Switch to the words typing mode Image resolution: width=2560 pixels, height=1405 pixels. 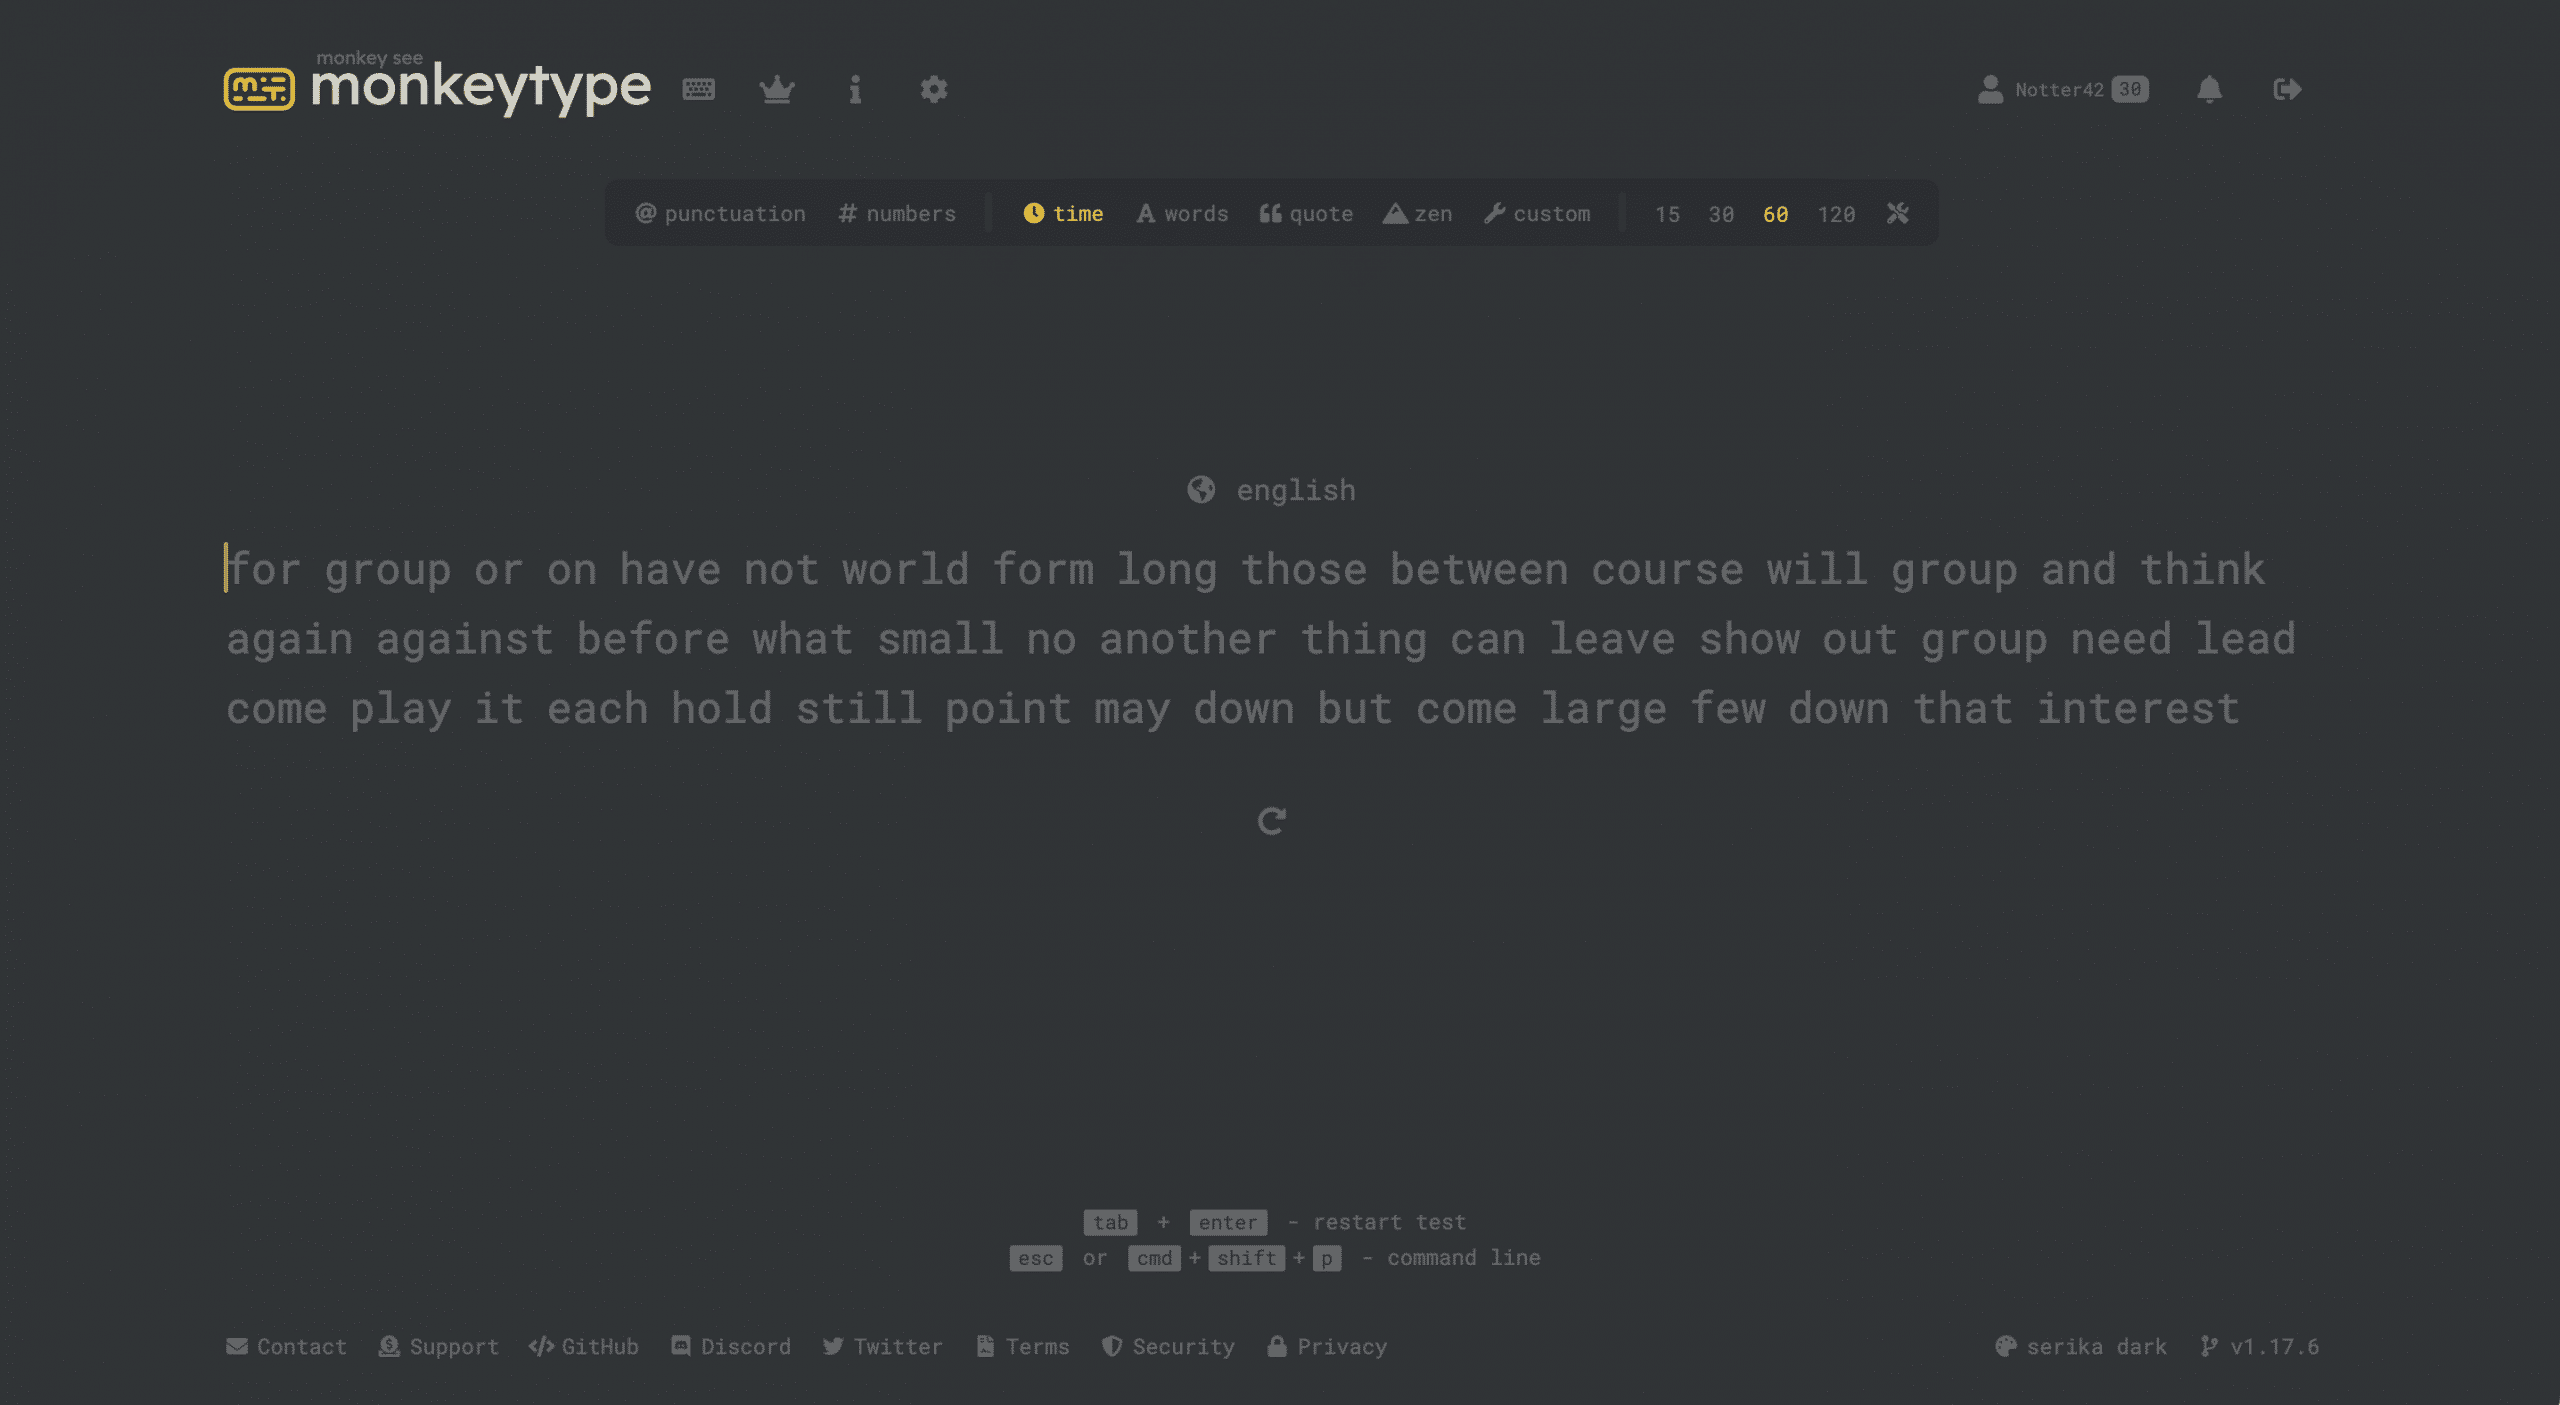coord(1181,213)
